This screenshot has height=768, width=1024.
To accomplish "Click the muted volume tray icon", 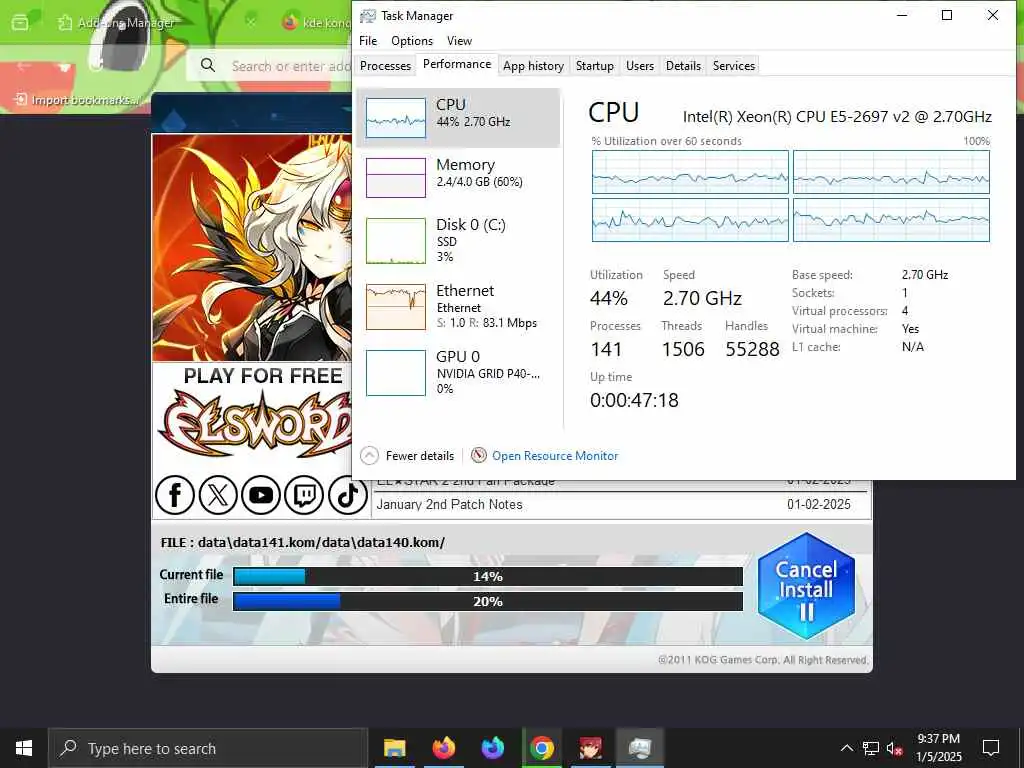I will (x=895, y=748).
